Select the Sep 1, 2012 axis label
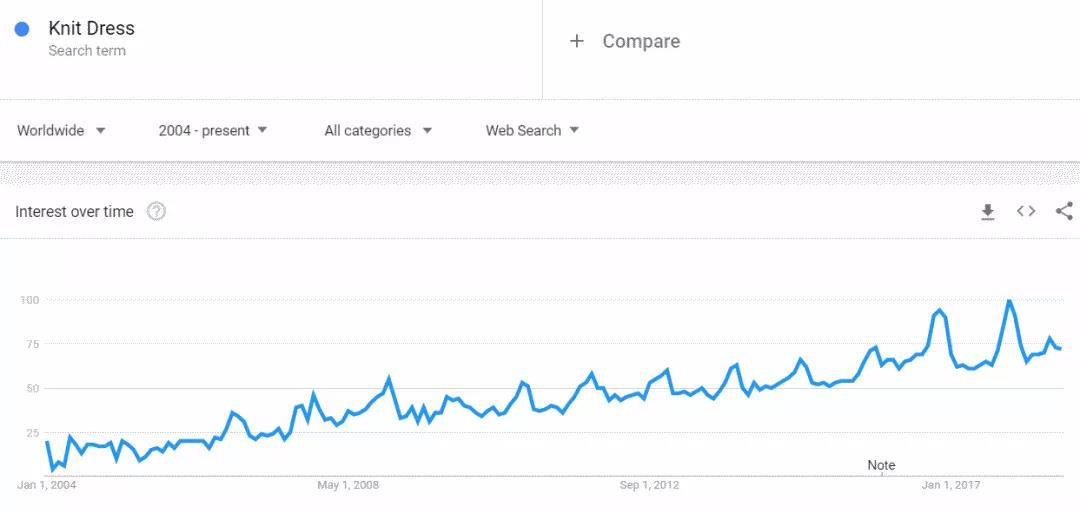 click(649, 485)
